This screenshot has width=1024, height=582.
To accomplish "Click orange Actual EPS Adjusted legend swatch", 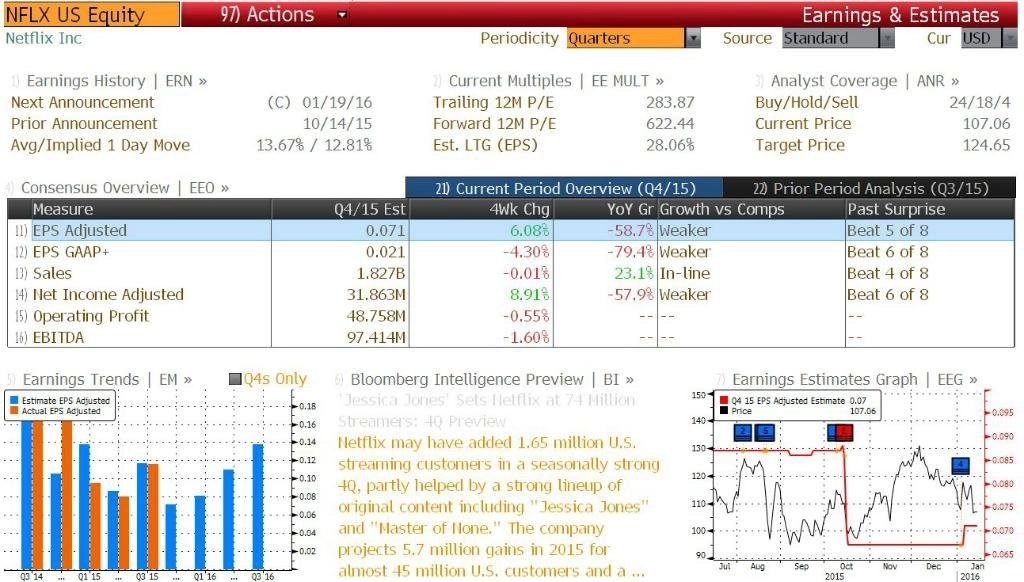I will 14,411.
